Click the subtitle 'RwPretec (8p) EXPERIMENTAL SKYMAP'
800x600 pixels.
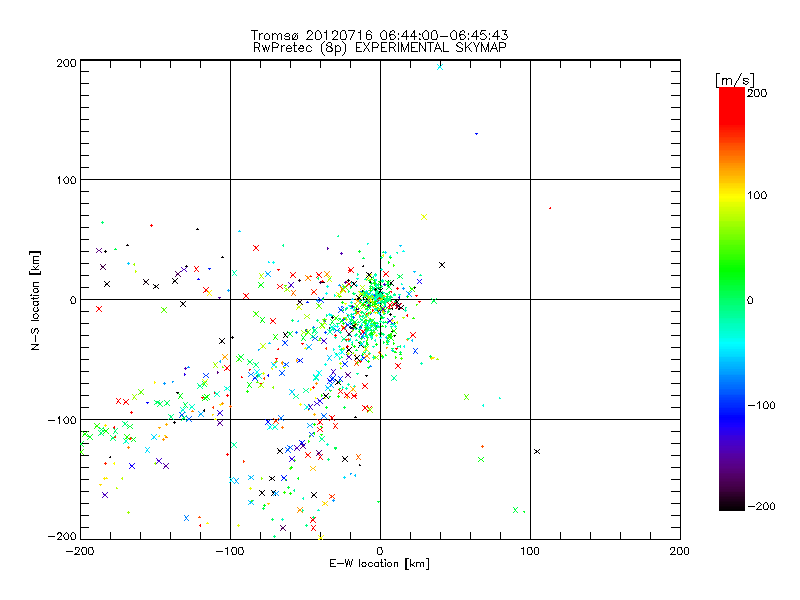379,47
